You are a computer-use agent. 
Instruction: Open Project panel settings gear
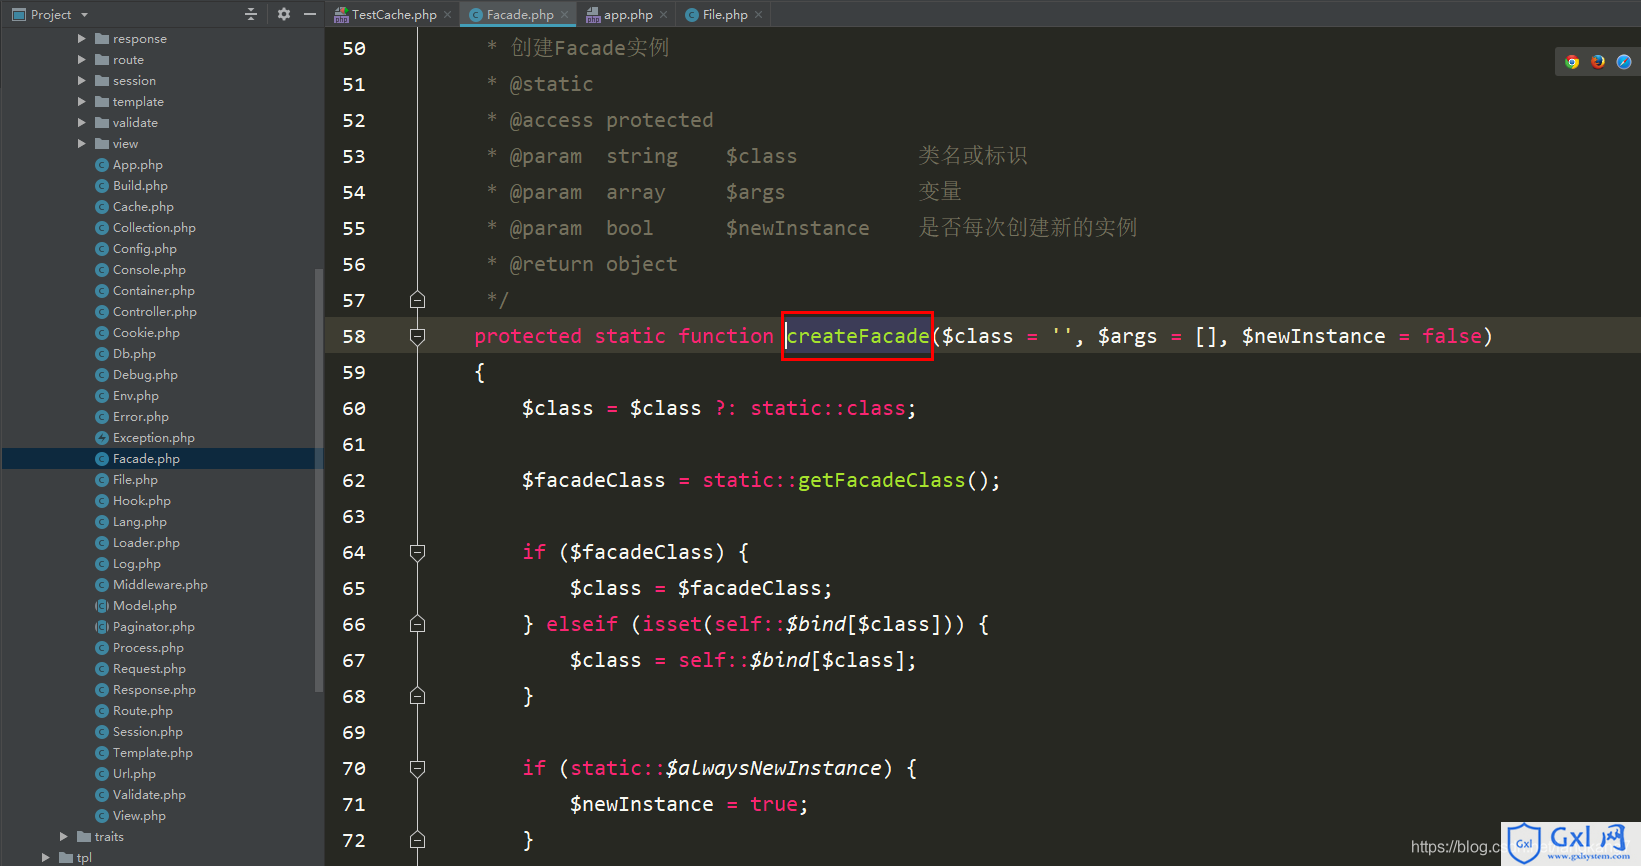point(284,14)
